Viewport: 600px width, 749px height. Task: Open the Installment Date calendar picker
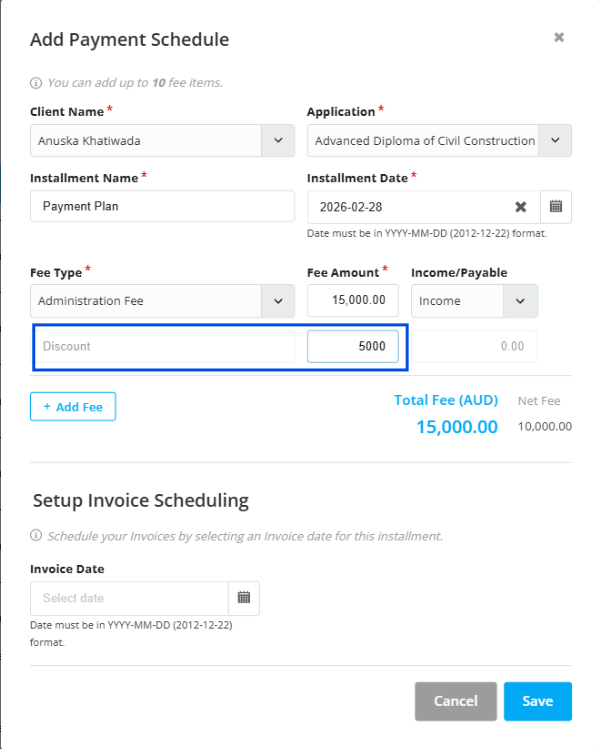556,207
